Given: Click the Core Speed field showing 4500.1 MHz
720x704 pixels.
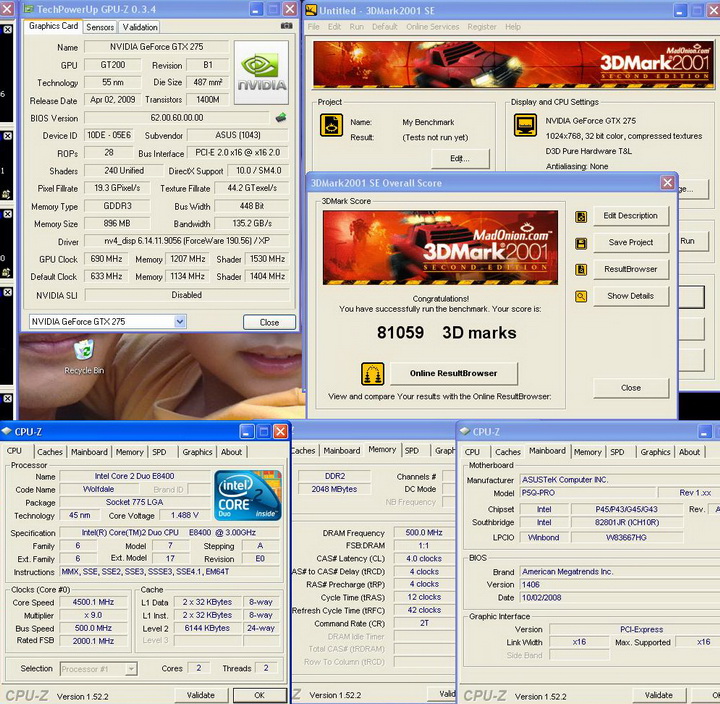Looking at the screenshot, I should click(x=93, y=602).
